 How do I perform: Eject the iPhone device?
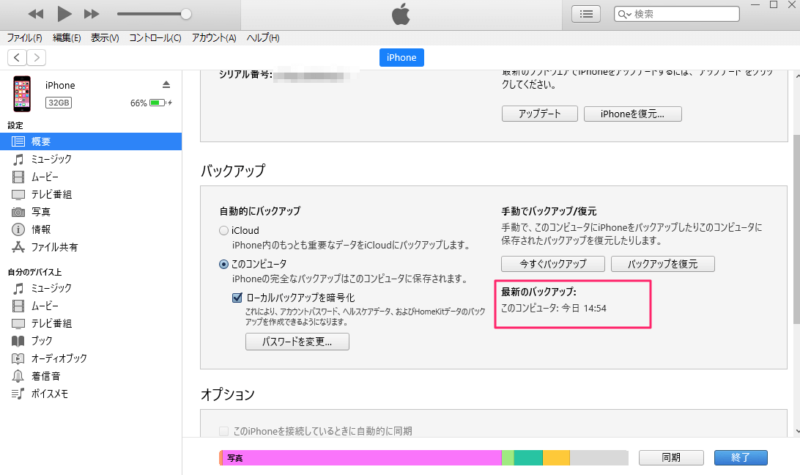pyautogui.click(x=166, y=84)
